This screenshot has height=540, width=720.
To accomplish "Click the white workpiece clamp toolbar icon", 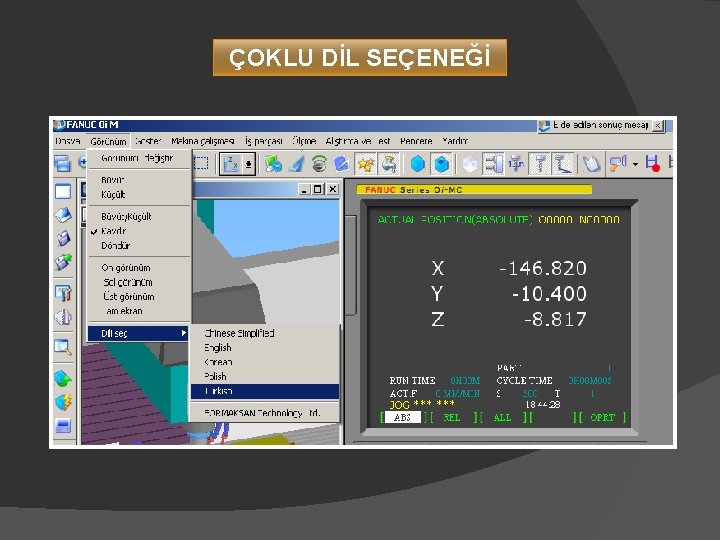I will 591,164.
